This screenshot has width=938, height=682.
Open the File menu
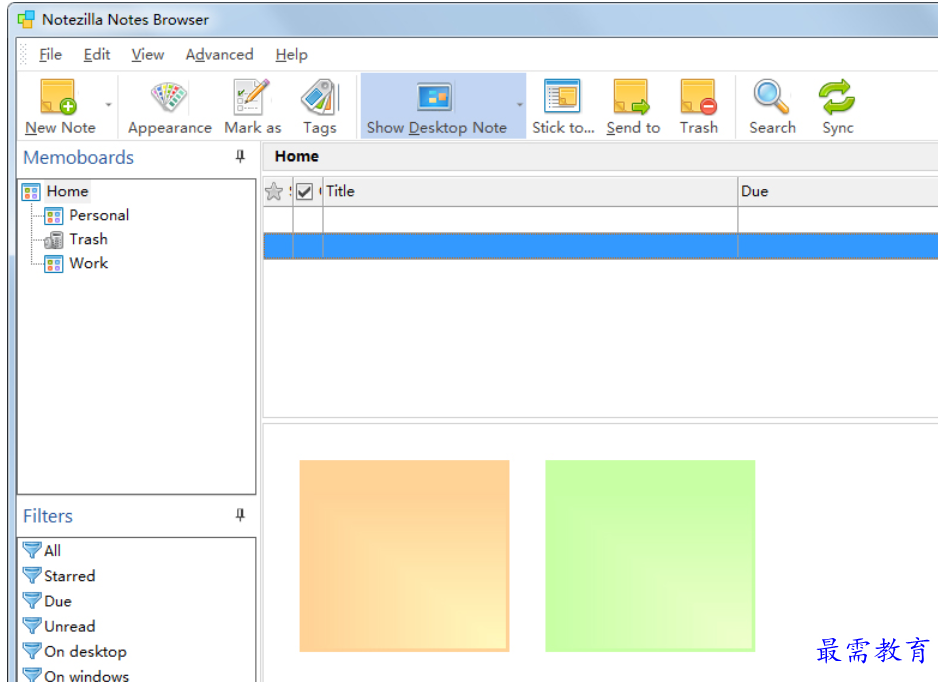(x=50, y=54)
